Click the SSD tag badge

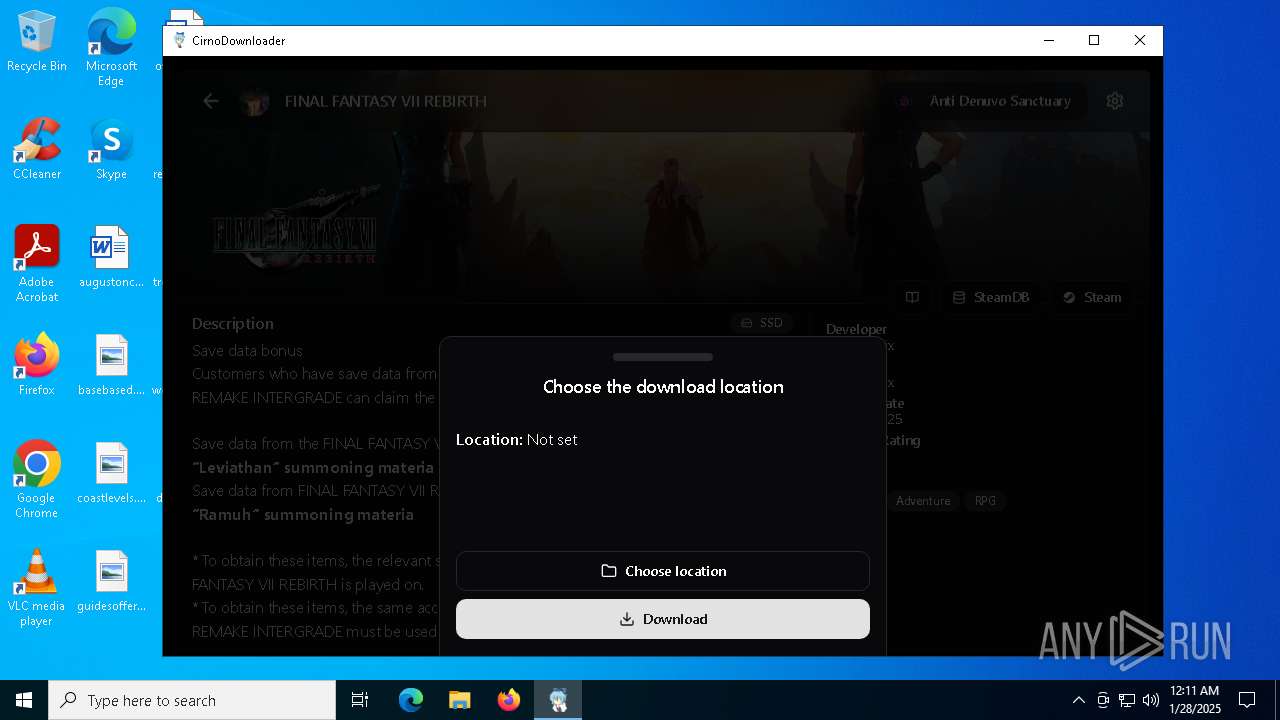pos(762,323)
